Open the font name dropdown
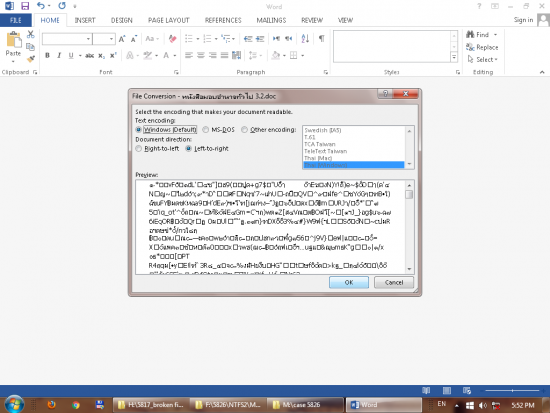 pyautogui.click(x=88, y=39)
